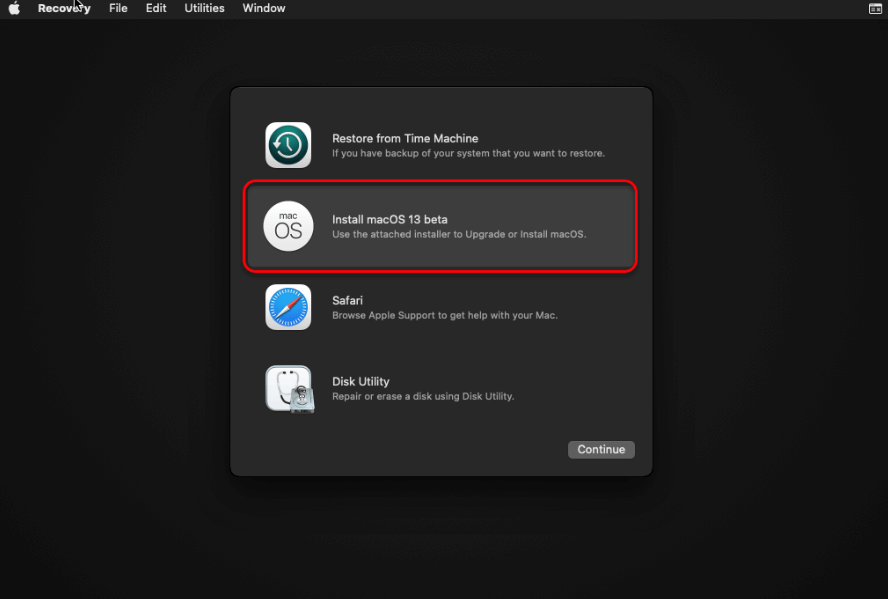Open the Apple logo menu
888x599 pixels.
(15, 8)
